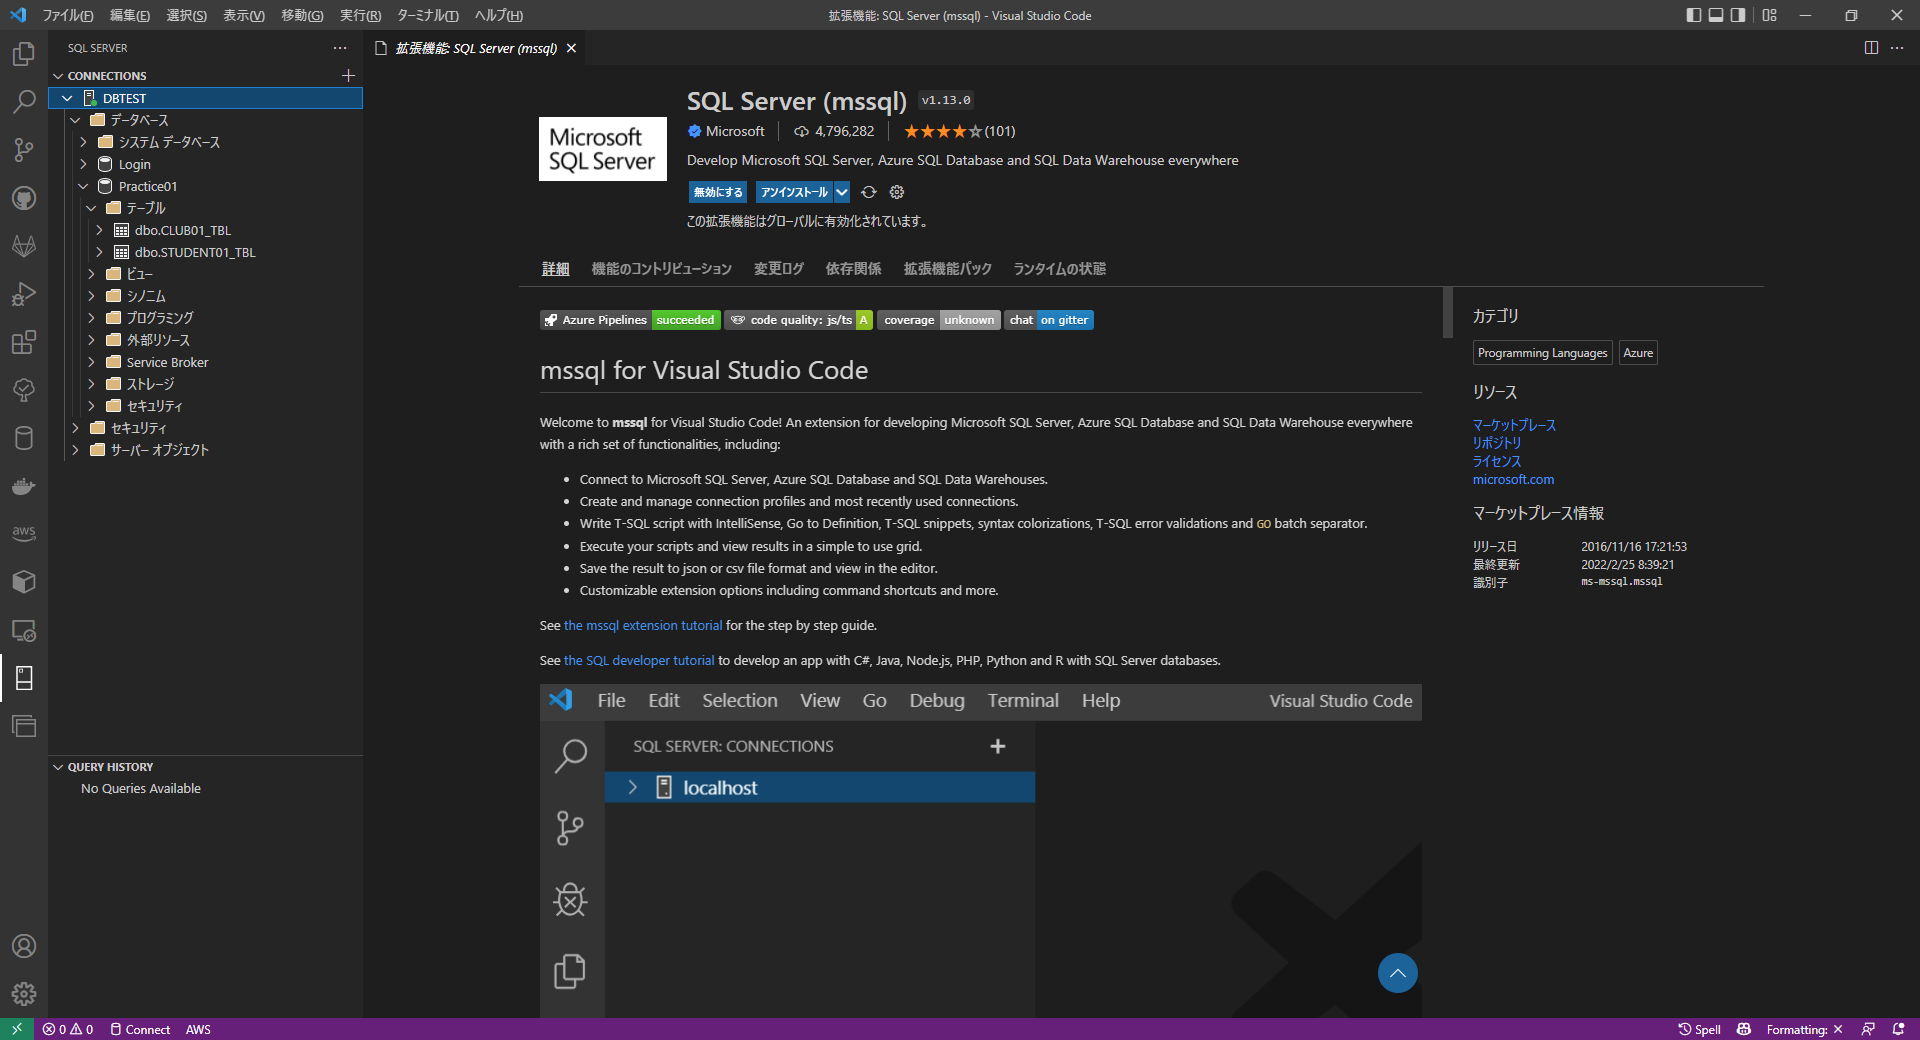The height and width of the screenshot is (1040, 1920).
Task: Open the Docker whale view
Action: coord(24,486)
